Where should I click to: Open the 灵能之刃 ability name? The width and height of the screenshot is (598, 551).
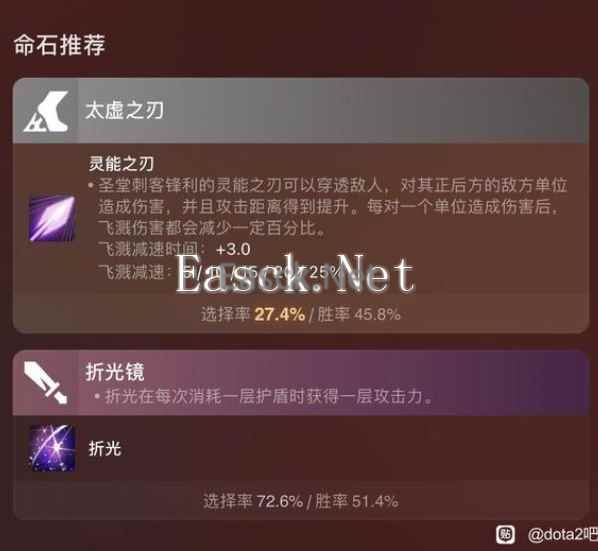(x=121, y=164)
